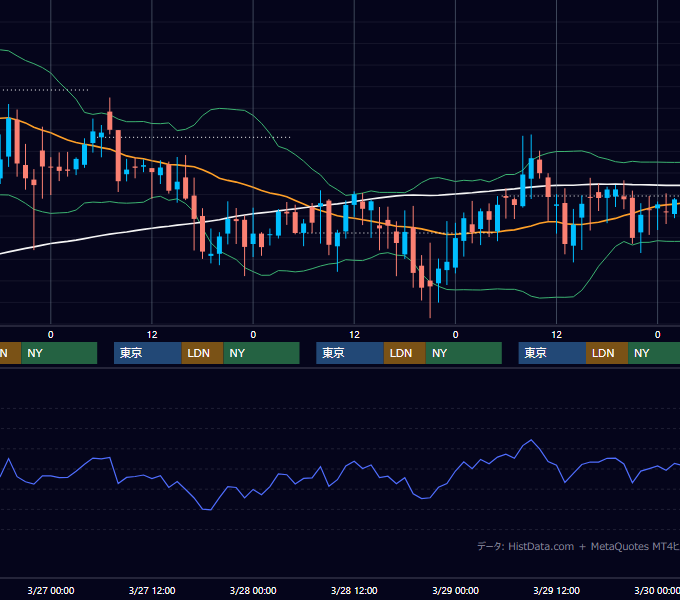This screenshot has width=680, height=600.
Task: Click the oscillator line's highest peak on 3/29
Action: click(x=531, y=440)
